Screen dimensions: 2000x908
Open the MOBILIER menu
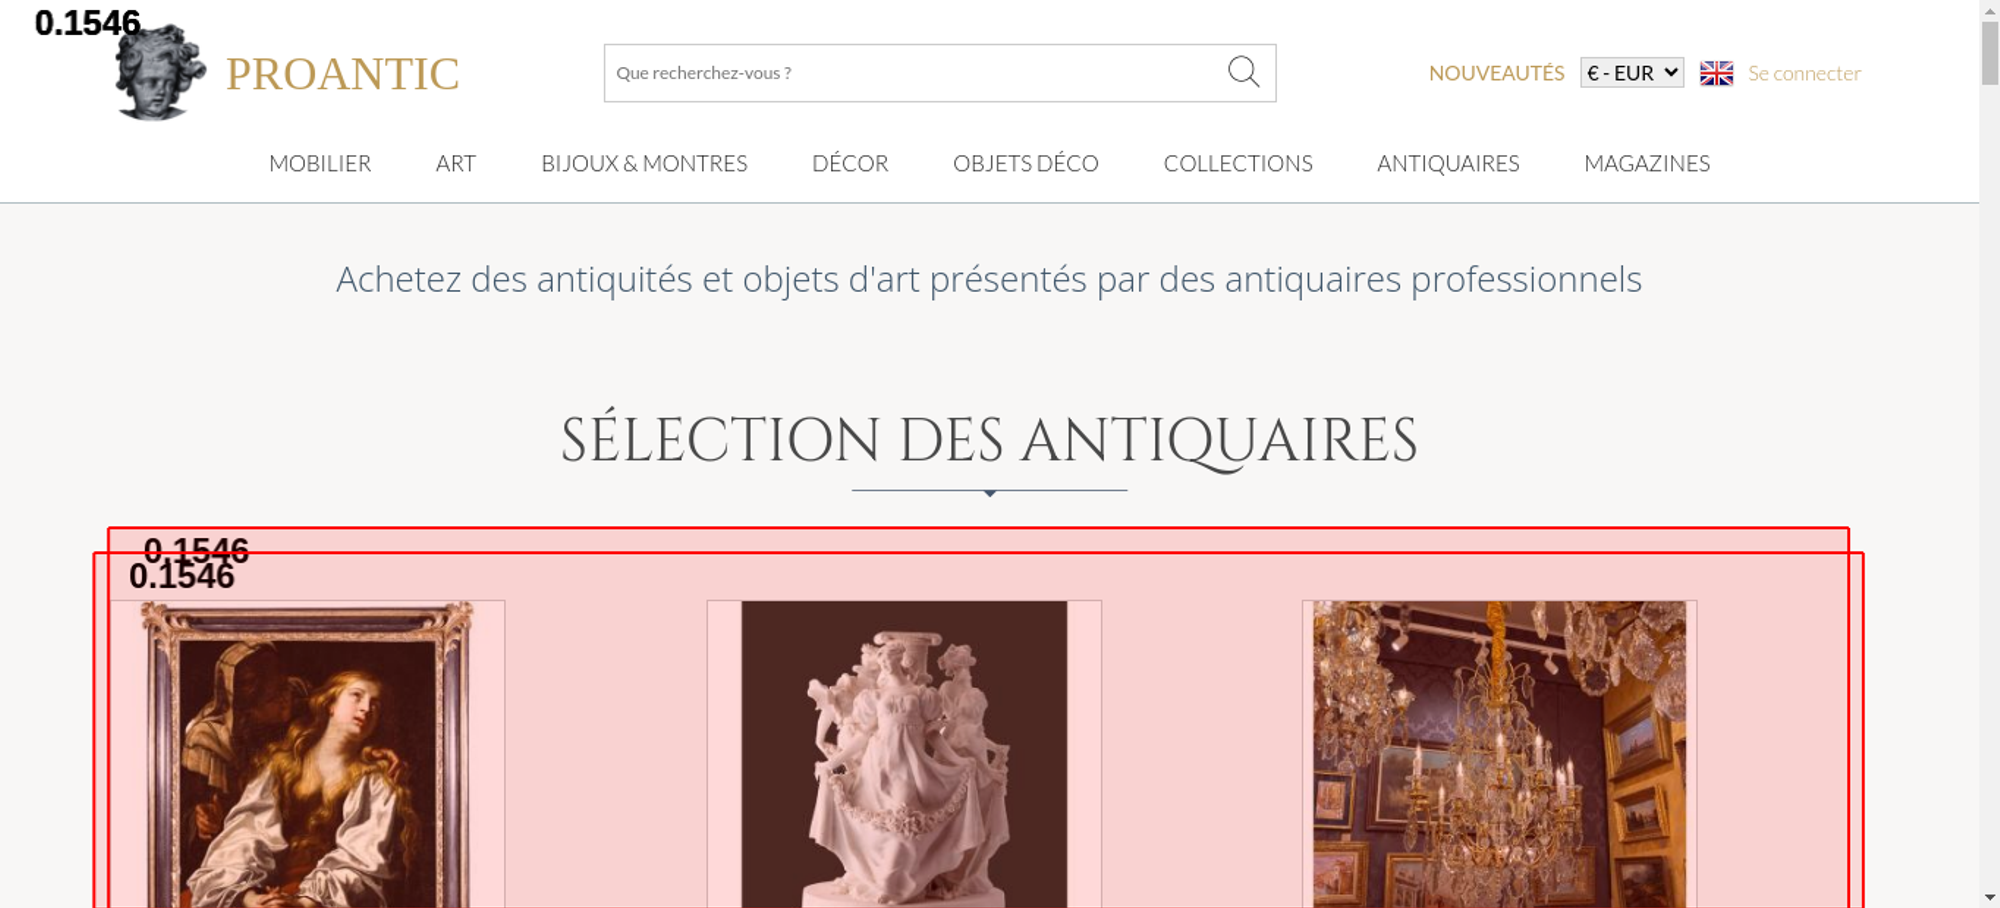point(320,163)
